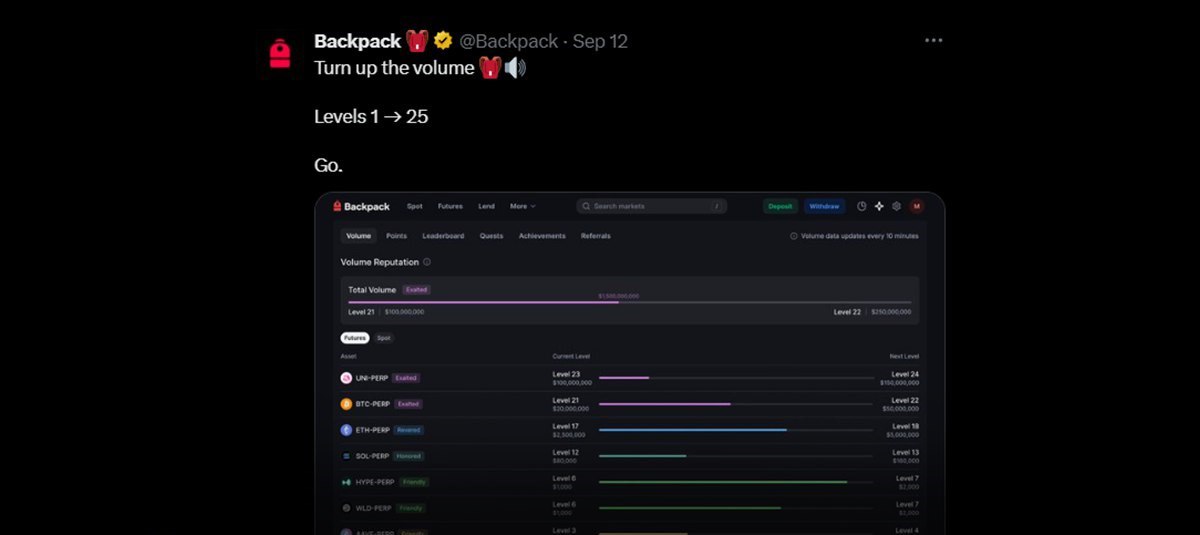This screenshot has height=535, width=1200.
Task: Click the ETH-PERP asset name
Action: (372, 430)
